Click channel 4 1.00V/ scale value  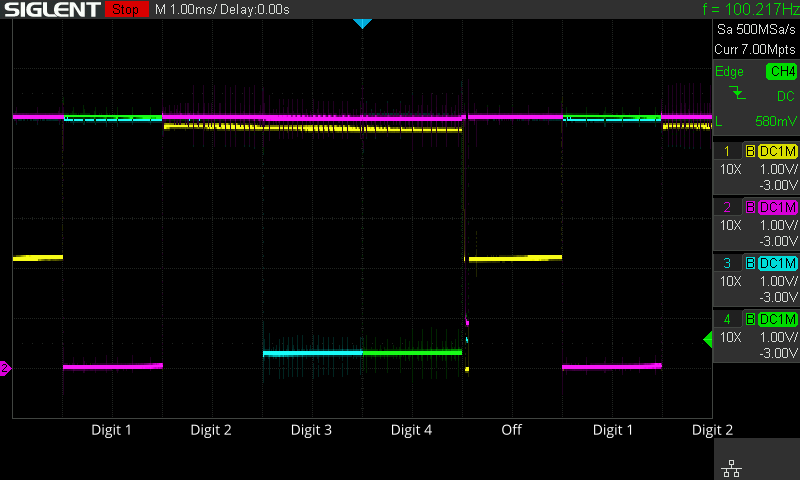778,337
